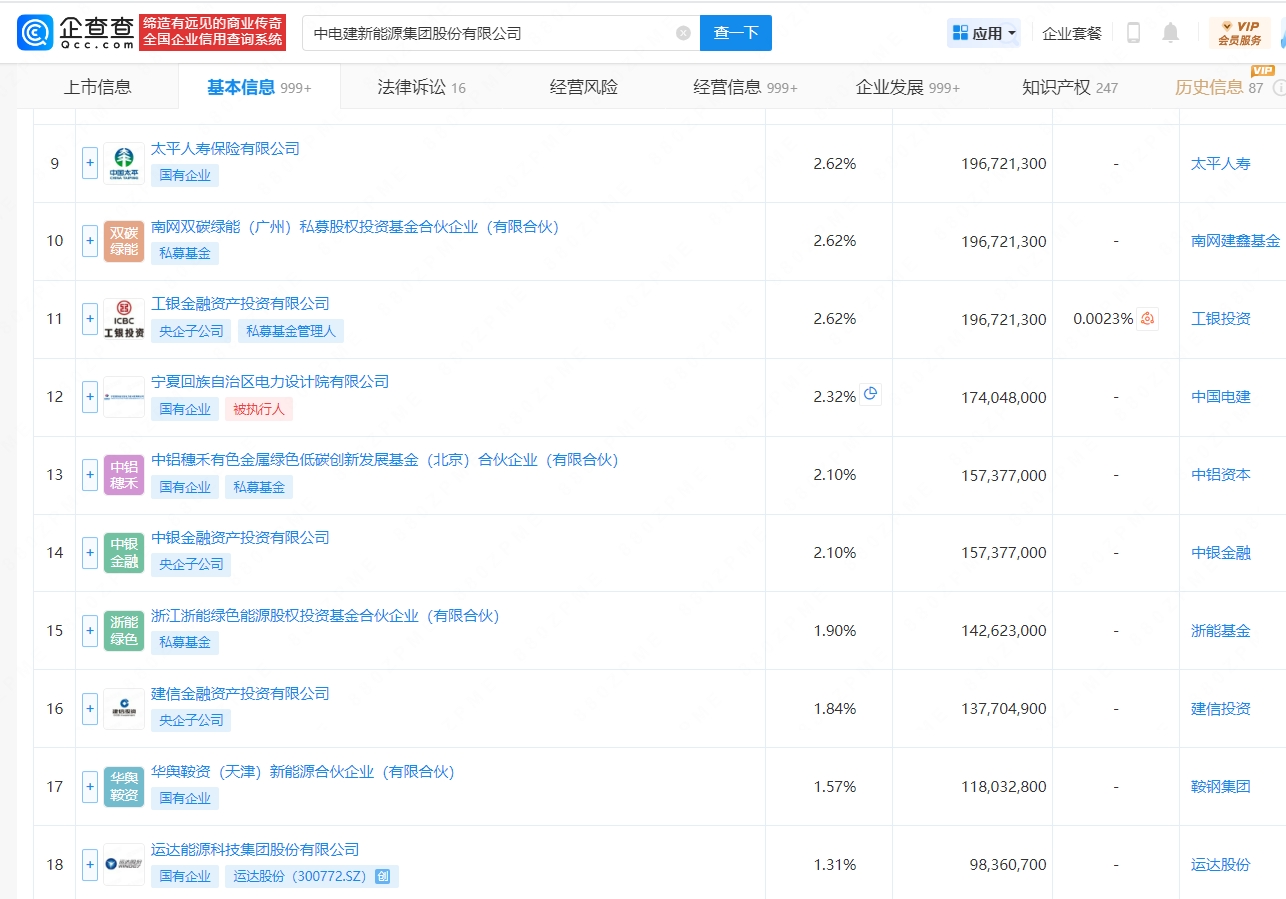The width and height of the screenshot is (1286, 899).
Task: Click the 宁夏回族自治区电力设计院 logo
Action: click(123, 397)
